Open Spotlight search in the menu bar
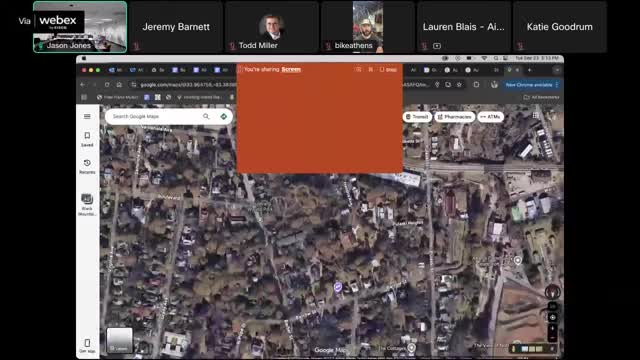This screenshot has height=360, width=640. 496,58
